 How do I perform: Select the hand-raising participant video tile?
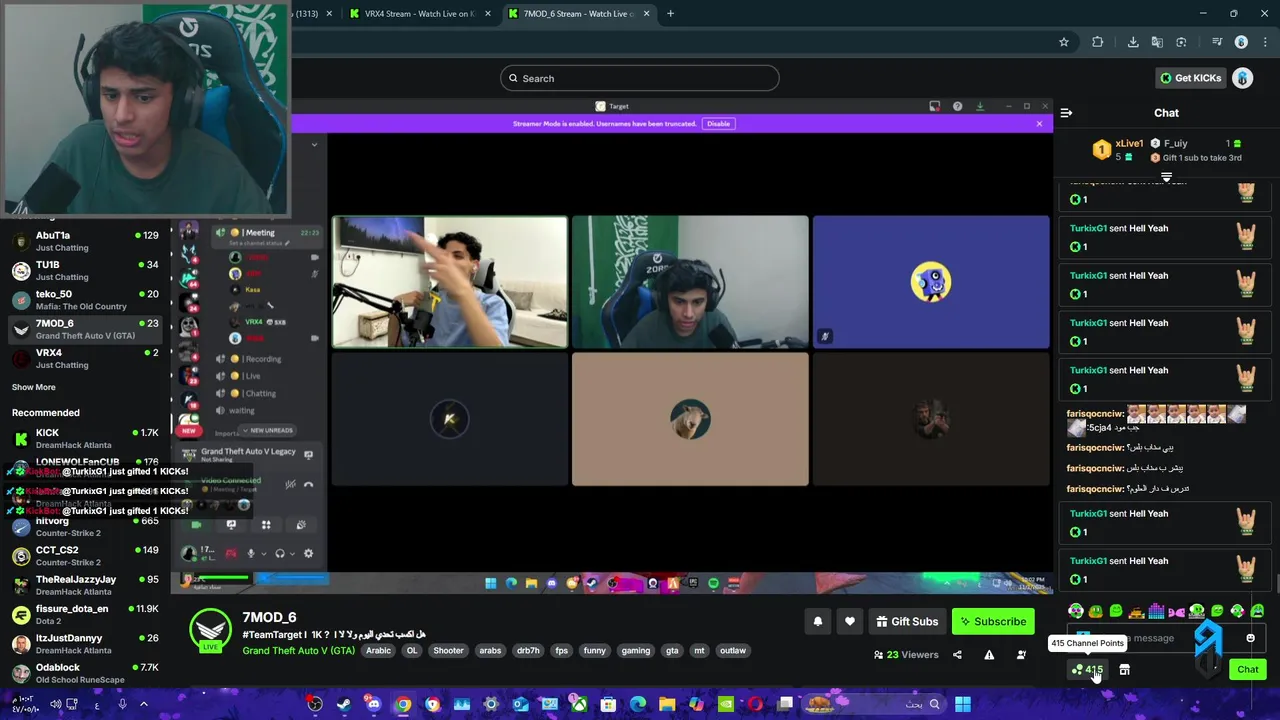click(449, 282)
